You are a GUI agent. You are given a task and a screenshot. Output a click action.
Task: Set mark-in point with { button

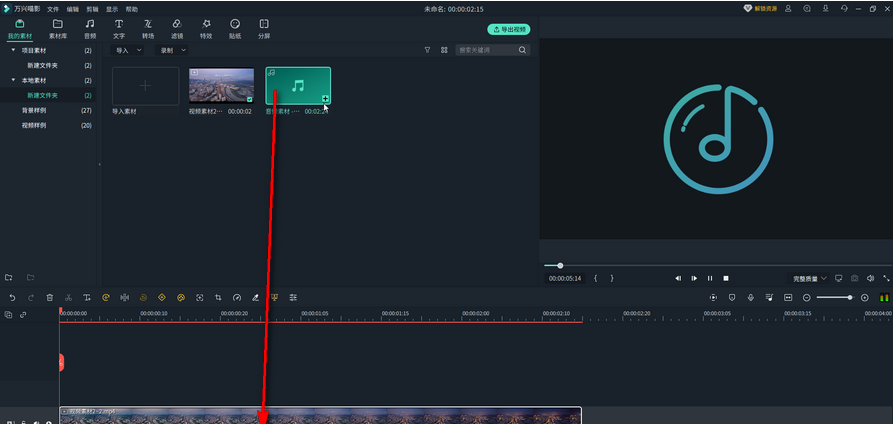tap(596, 279)
